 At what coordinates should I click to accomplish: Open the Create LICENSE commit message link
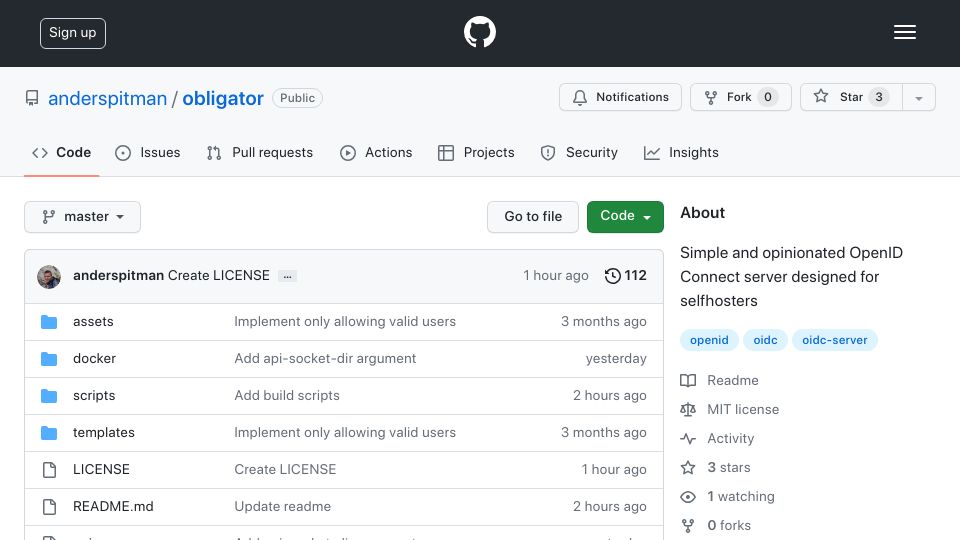[x=219, y=276]
